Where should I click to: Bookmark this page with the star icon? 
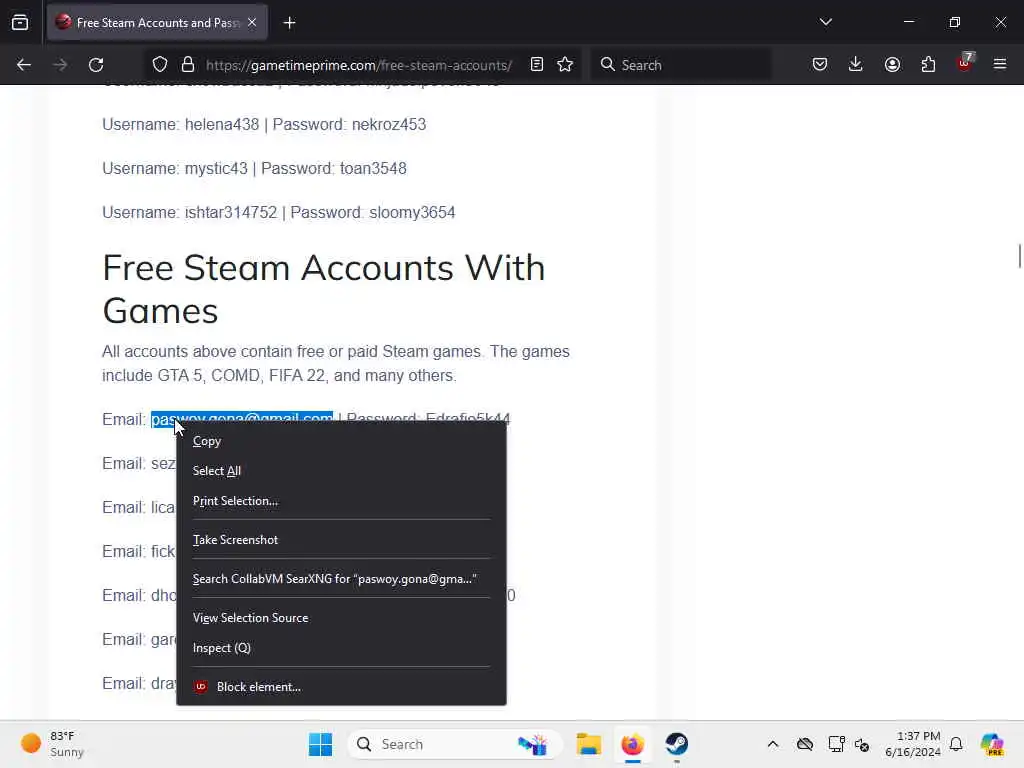pyautogui.click(x=565, y=65)
